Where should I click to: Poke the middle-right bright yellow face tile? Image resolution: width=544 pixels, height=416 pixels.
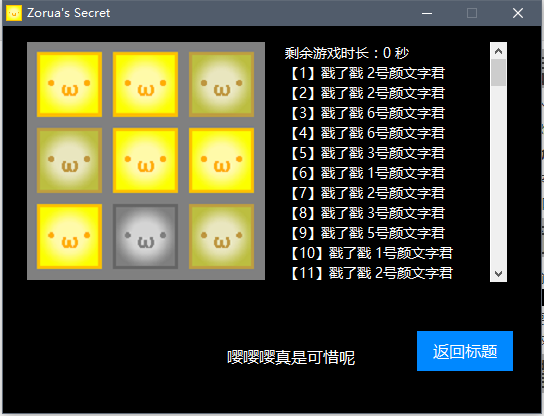pos(221,160)
